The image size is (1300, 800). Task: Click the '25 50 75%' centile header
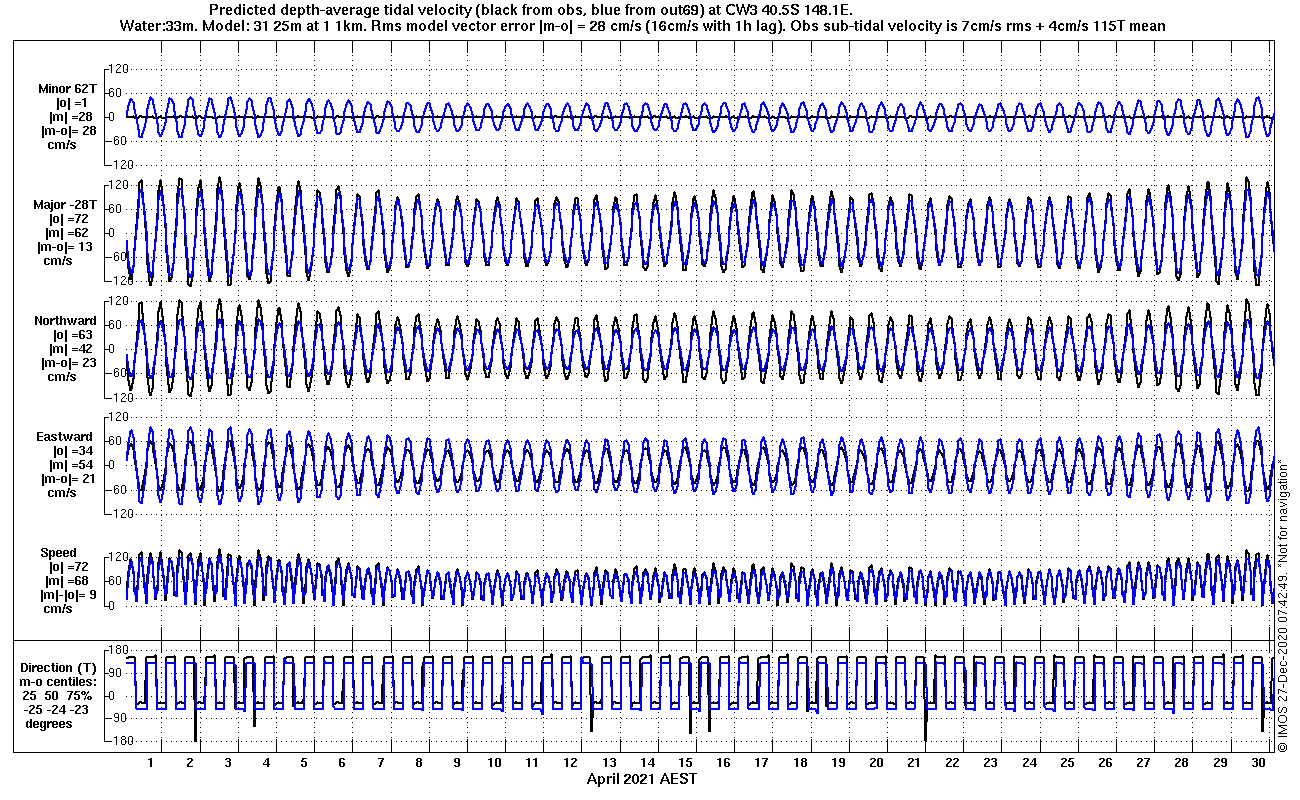(59, 696)
